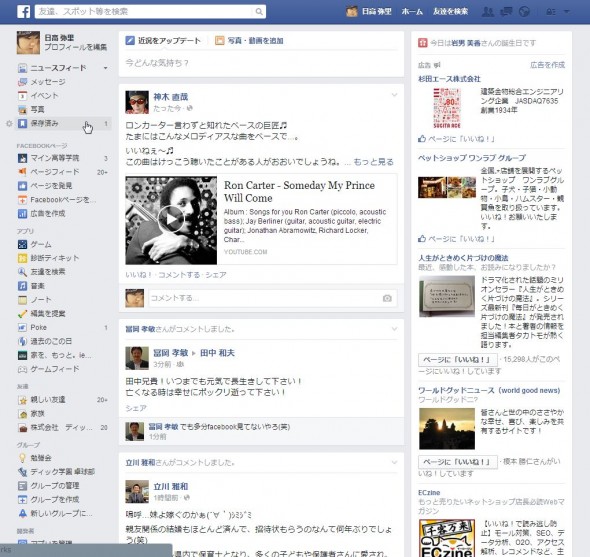Open 音楽 in the apps section
This screenshot has width=590, height=557.
[x=37, y=286]
